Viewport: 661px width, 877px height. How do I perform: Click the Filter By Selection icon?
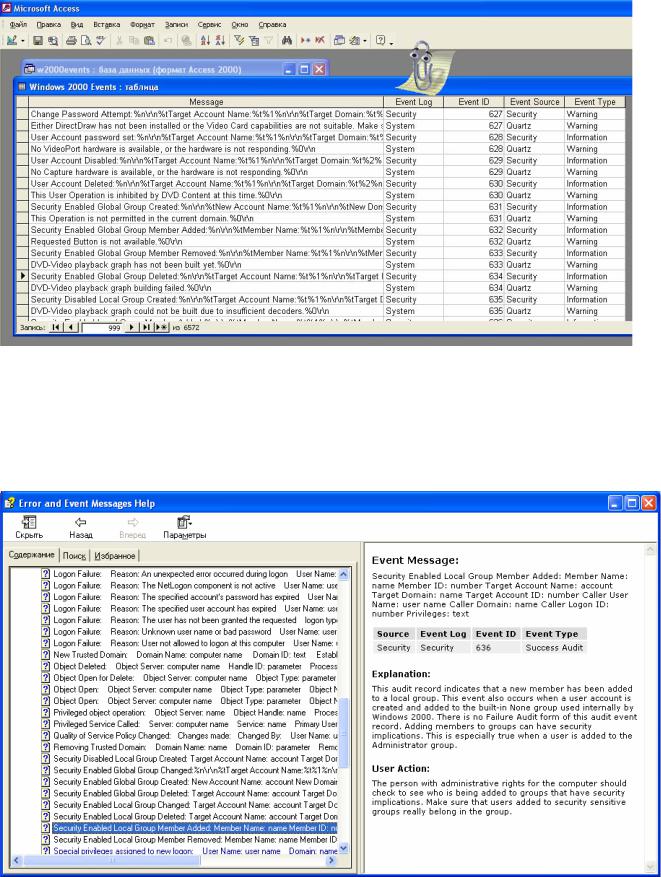click(239, 40)
